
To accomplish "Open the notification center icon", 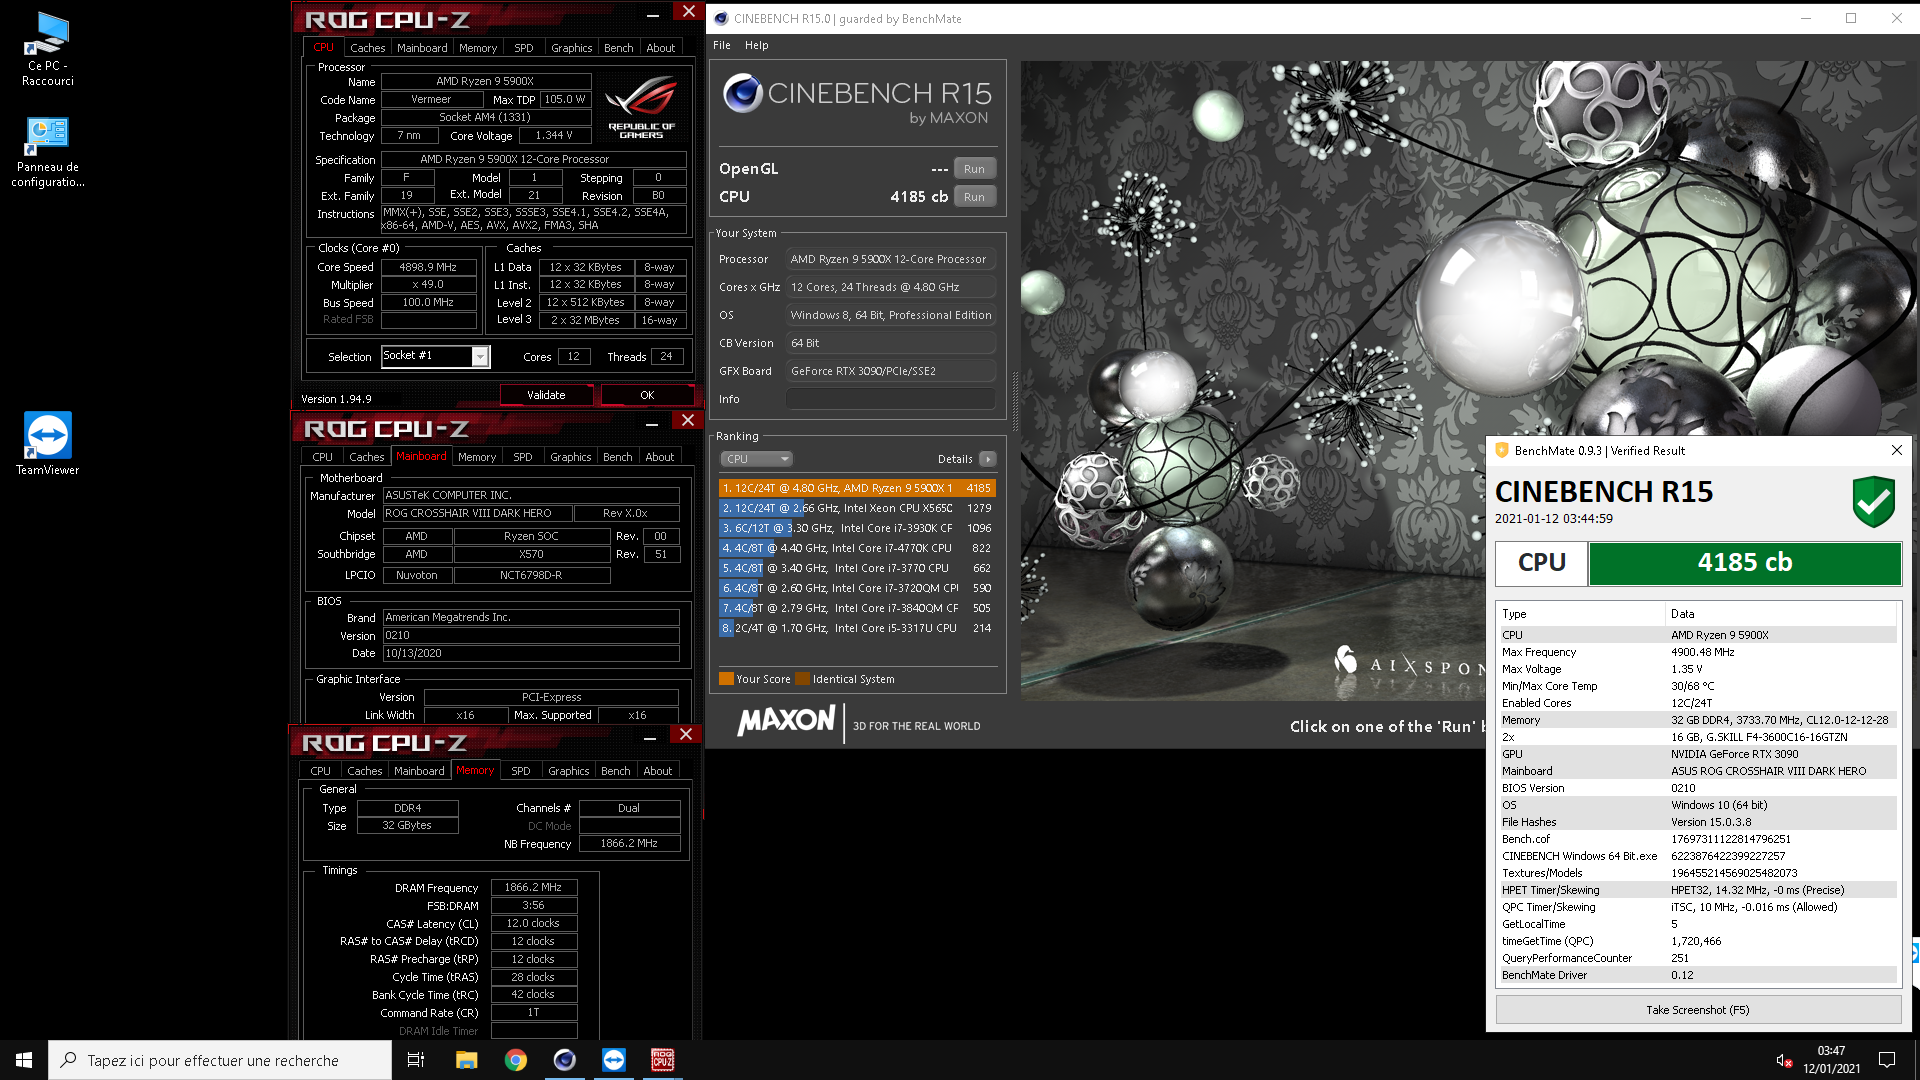I will 1887,1060.
